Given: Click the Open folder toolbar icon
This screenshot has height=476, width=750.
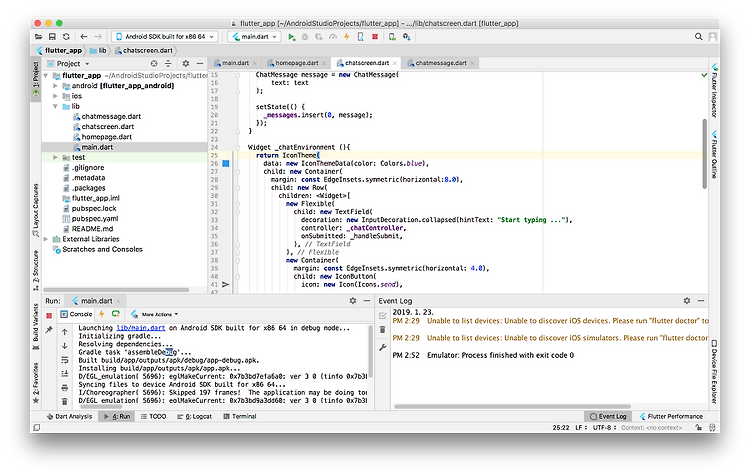Looking at the screenshot, I should pos(38,36).
